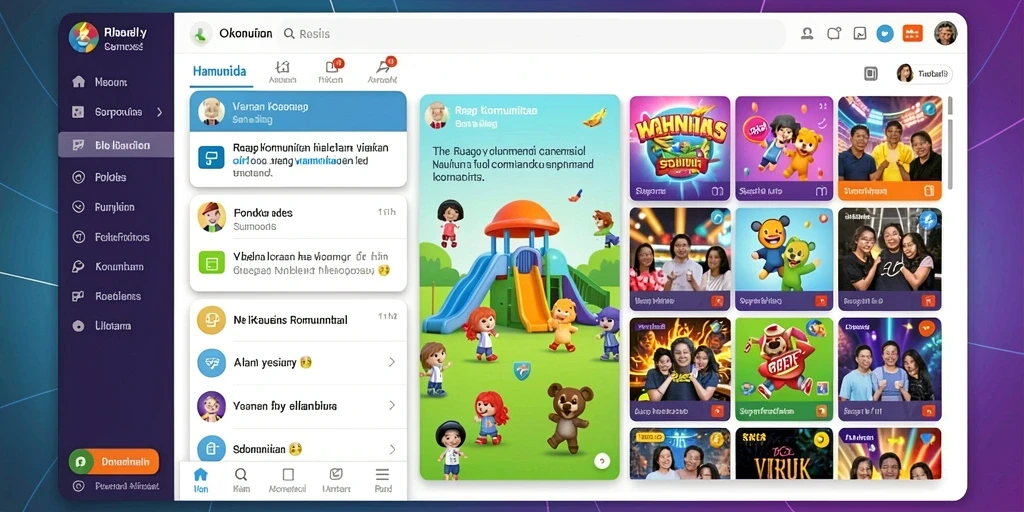Screen dimensions: 1024x512
Task: Open the Lllotarn sidebar item
Action: [101, 325]
